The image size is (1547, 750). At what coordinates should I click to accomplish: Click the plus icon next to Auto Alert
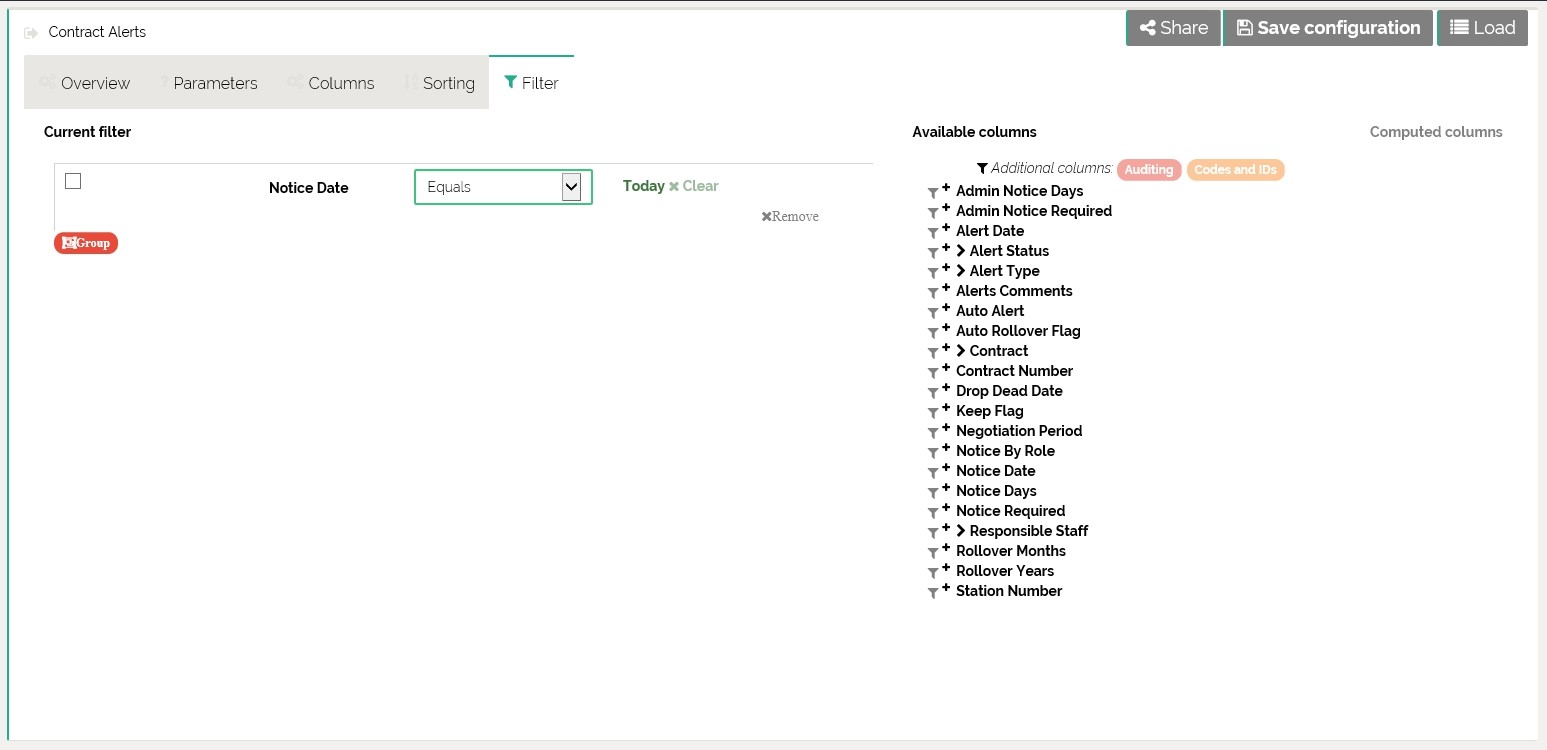946,308
